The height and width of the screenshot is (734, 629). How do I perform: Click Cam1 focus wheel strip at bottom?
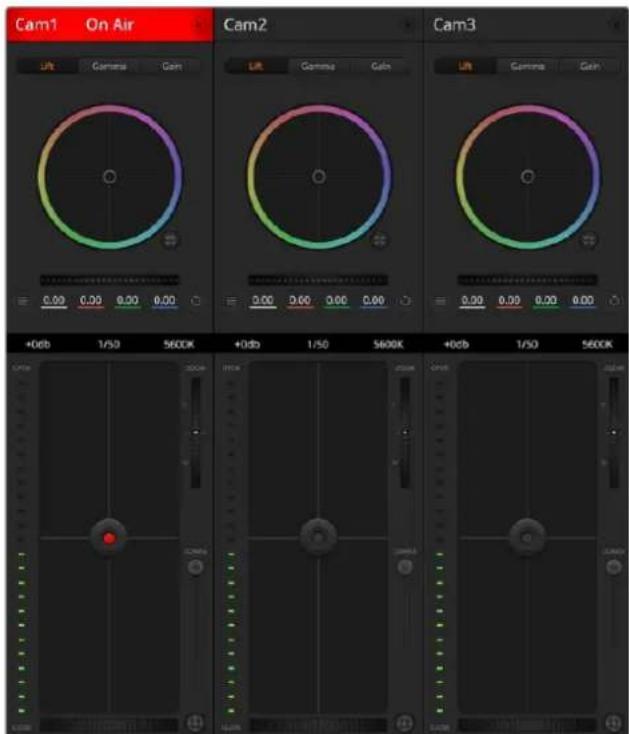(x=109, y=725)
